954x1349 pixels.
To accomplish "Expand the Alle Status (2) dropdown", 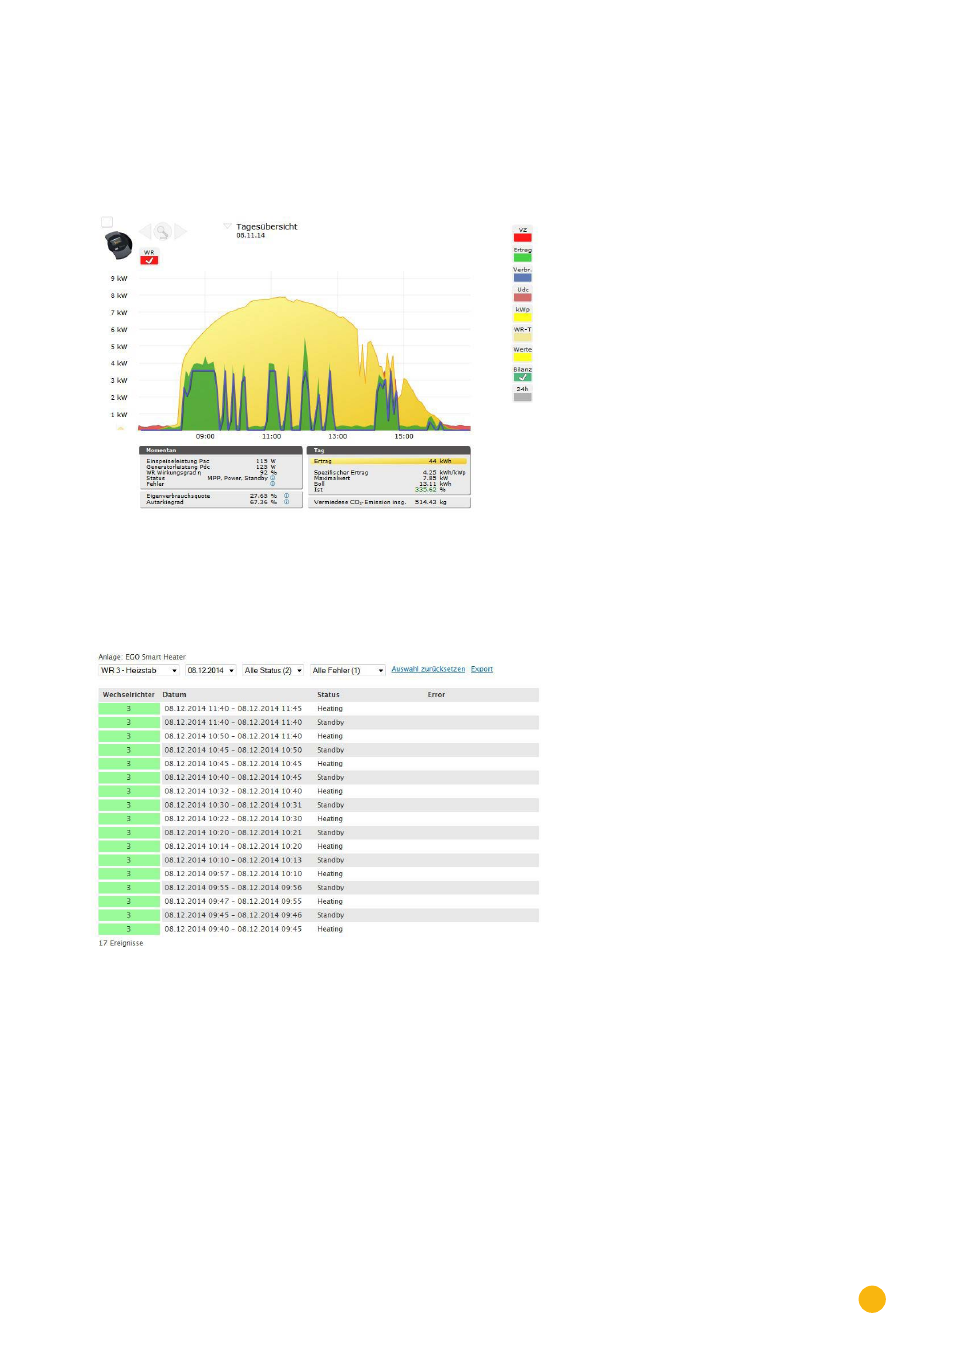I will point(273,670).
